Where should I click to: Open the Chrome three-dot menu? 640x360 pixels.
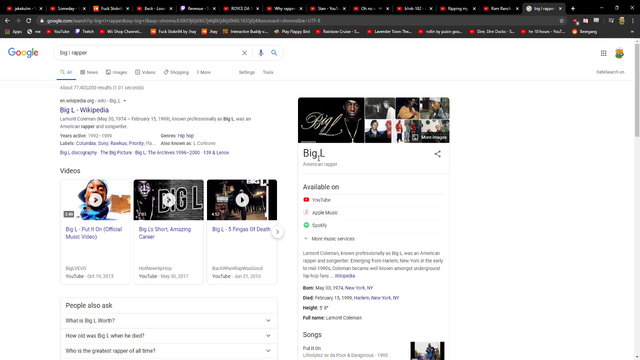point(633,20)
